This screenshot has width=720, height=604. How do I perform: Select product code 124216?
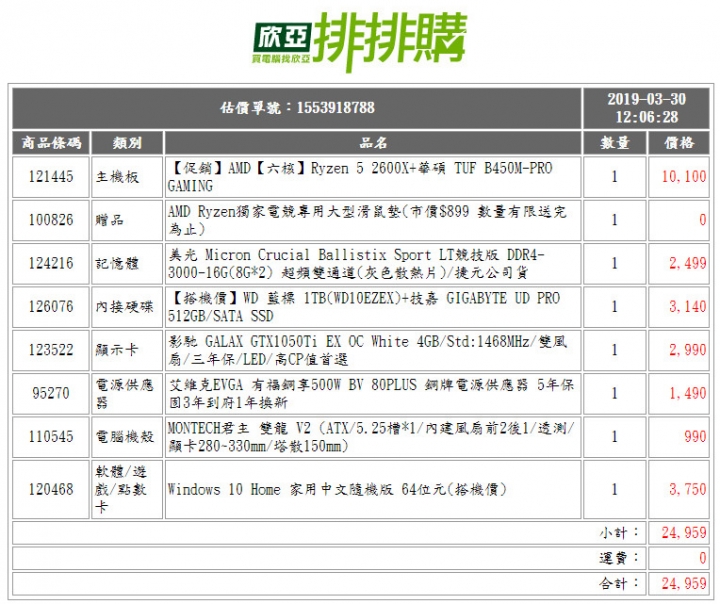(x=51, y=264)
